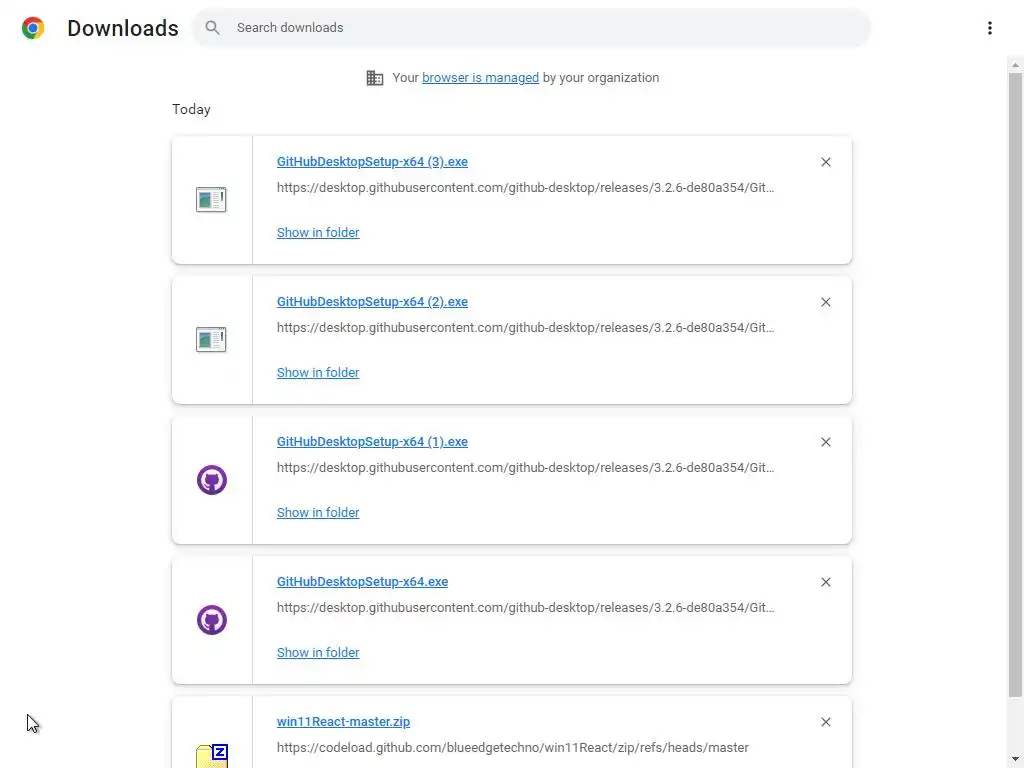
Task: Click the installer icon for GitHubDesktopSetup-x64 (2).exe
Action: (x=211, y=340)
